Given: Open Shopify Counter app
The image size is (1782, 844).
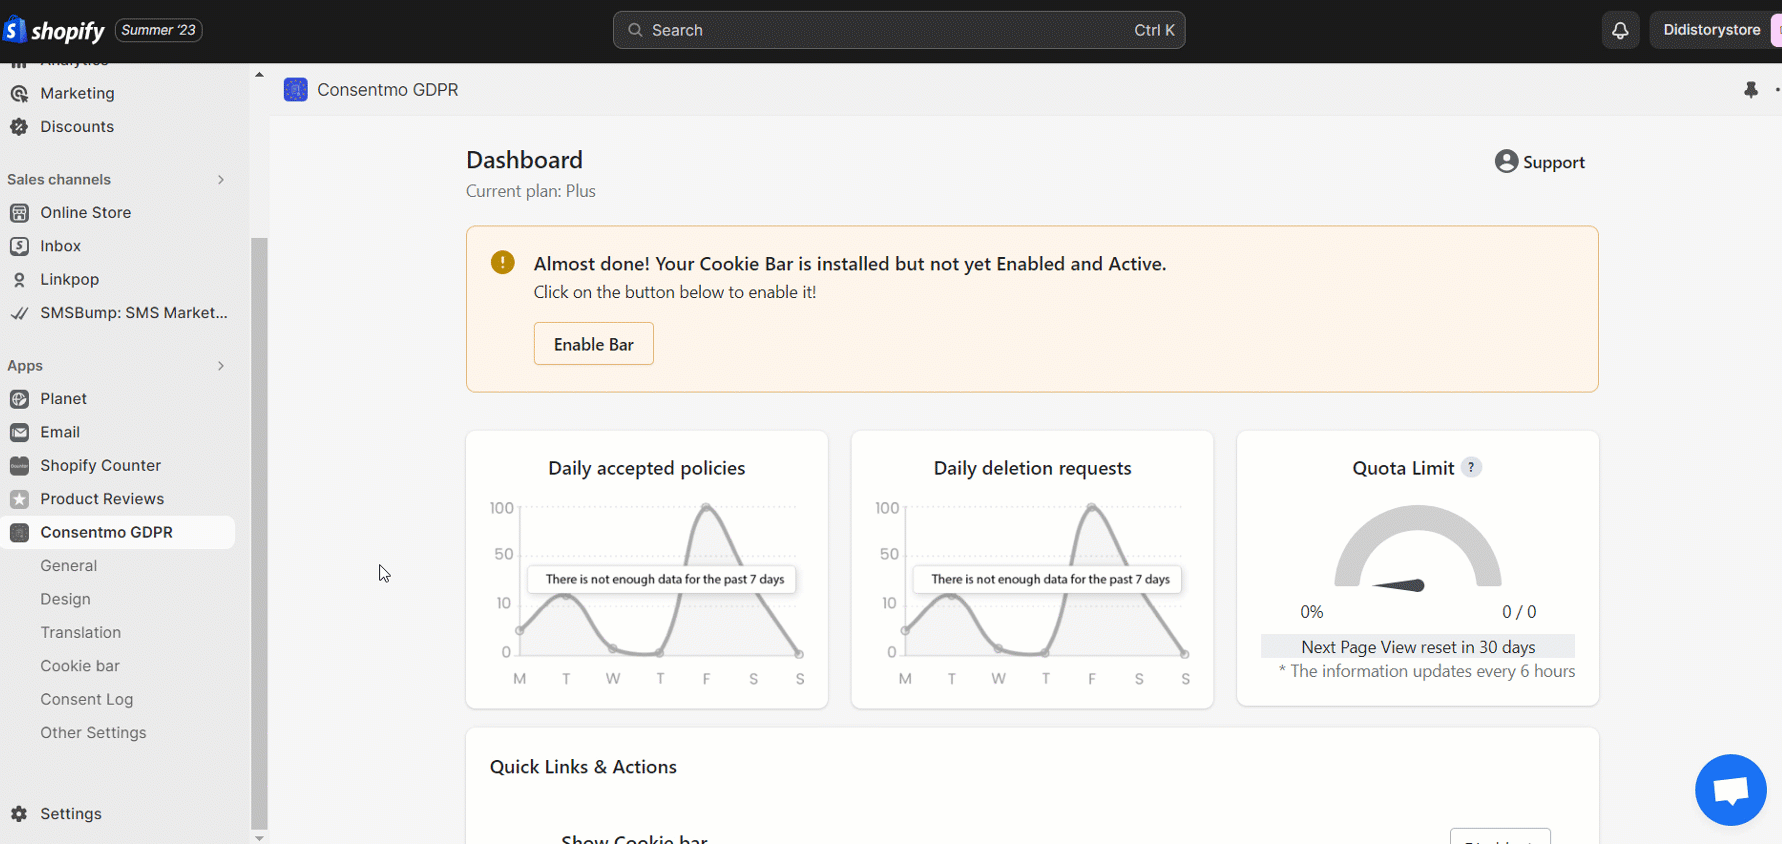Looking at the screenshot, I should [100, 466].
